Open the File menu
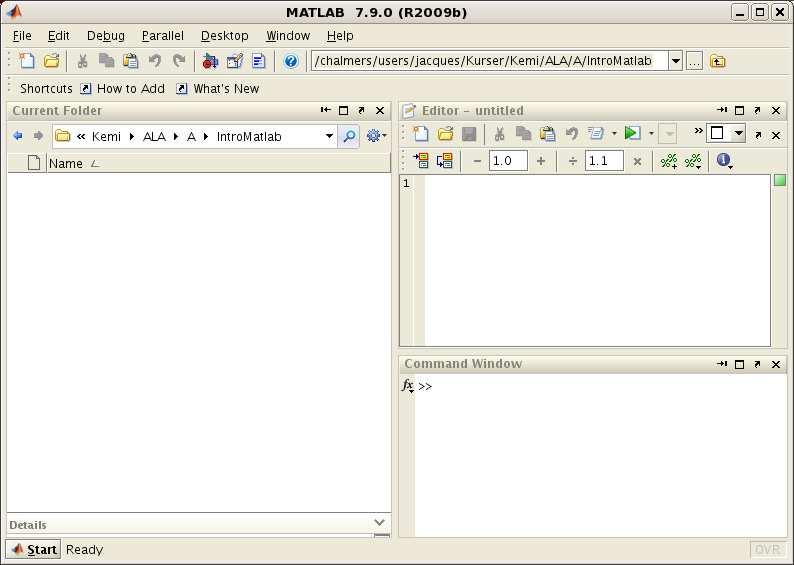 click(x=22, y=36)
